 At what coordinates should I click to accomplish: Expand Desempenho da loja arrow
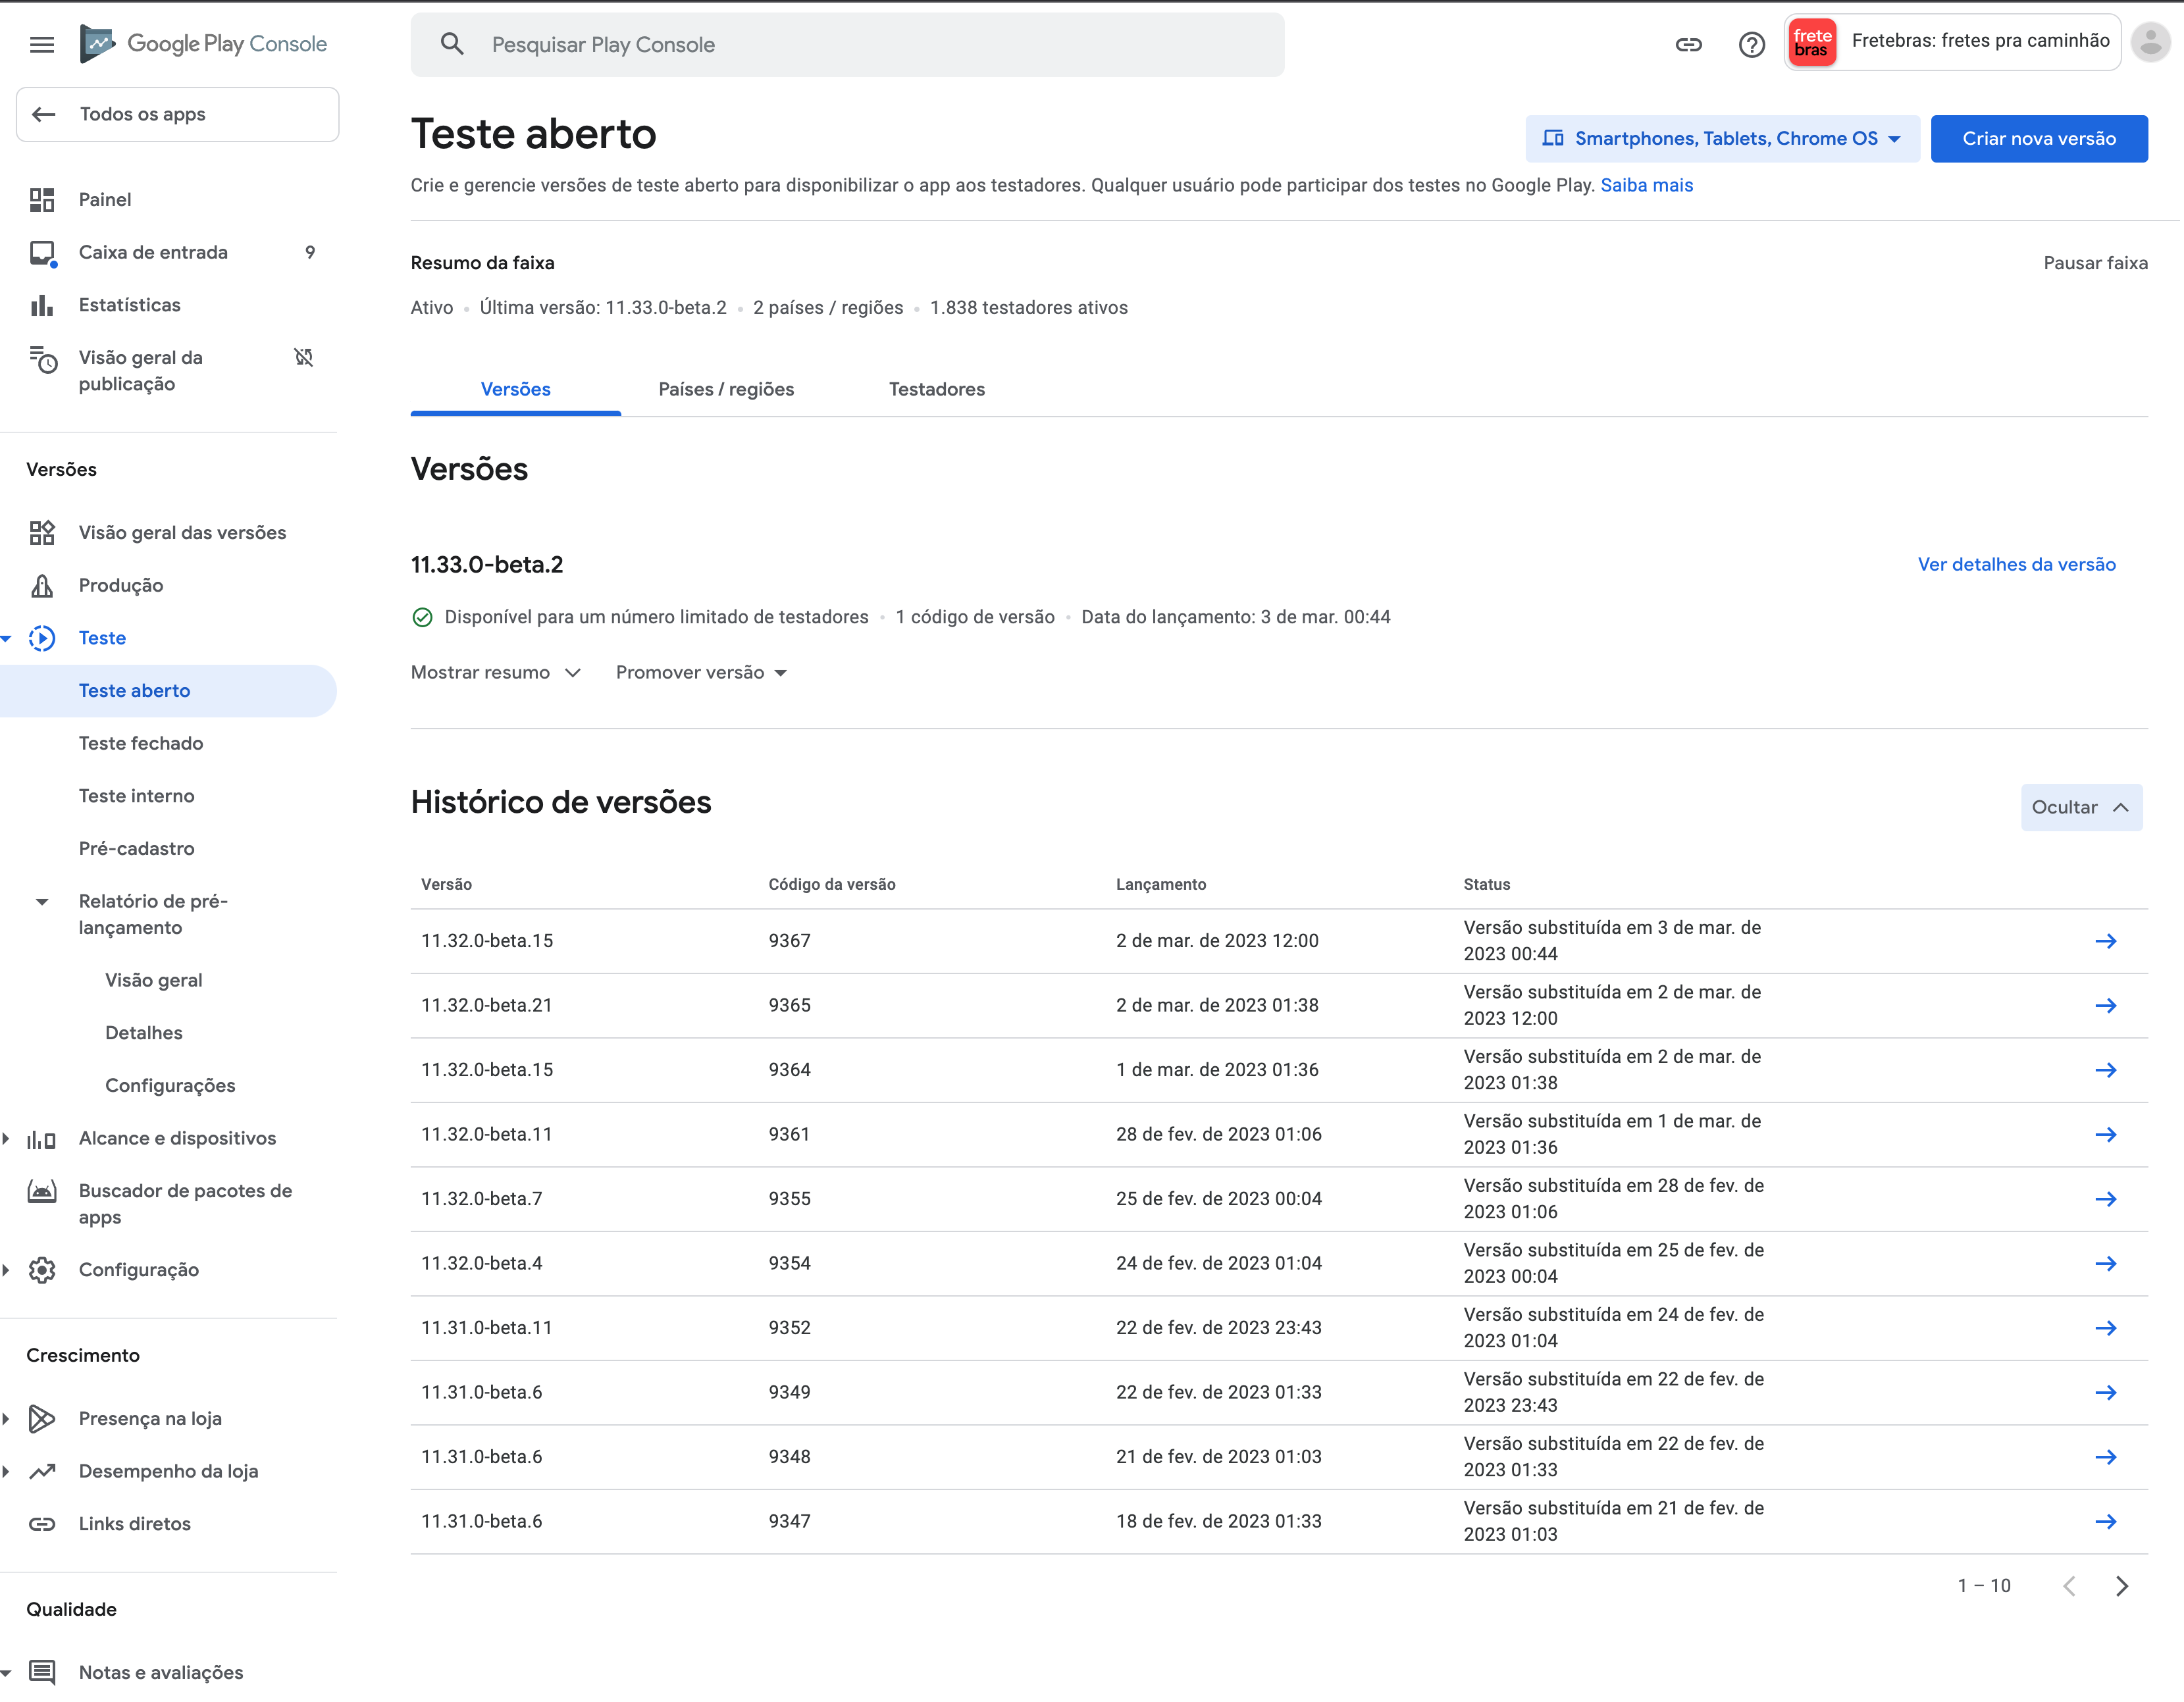point(7,1471)
